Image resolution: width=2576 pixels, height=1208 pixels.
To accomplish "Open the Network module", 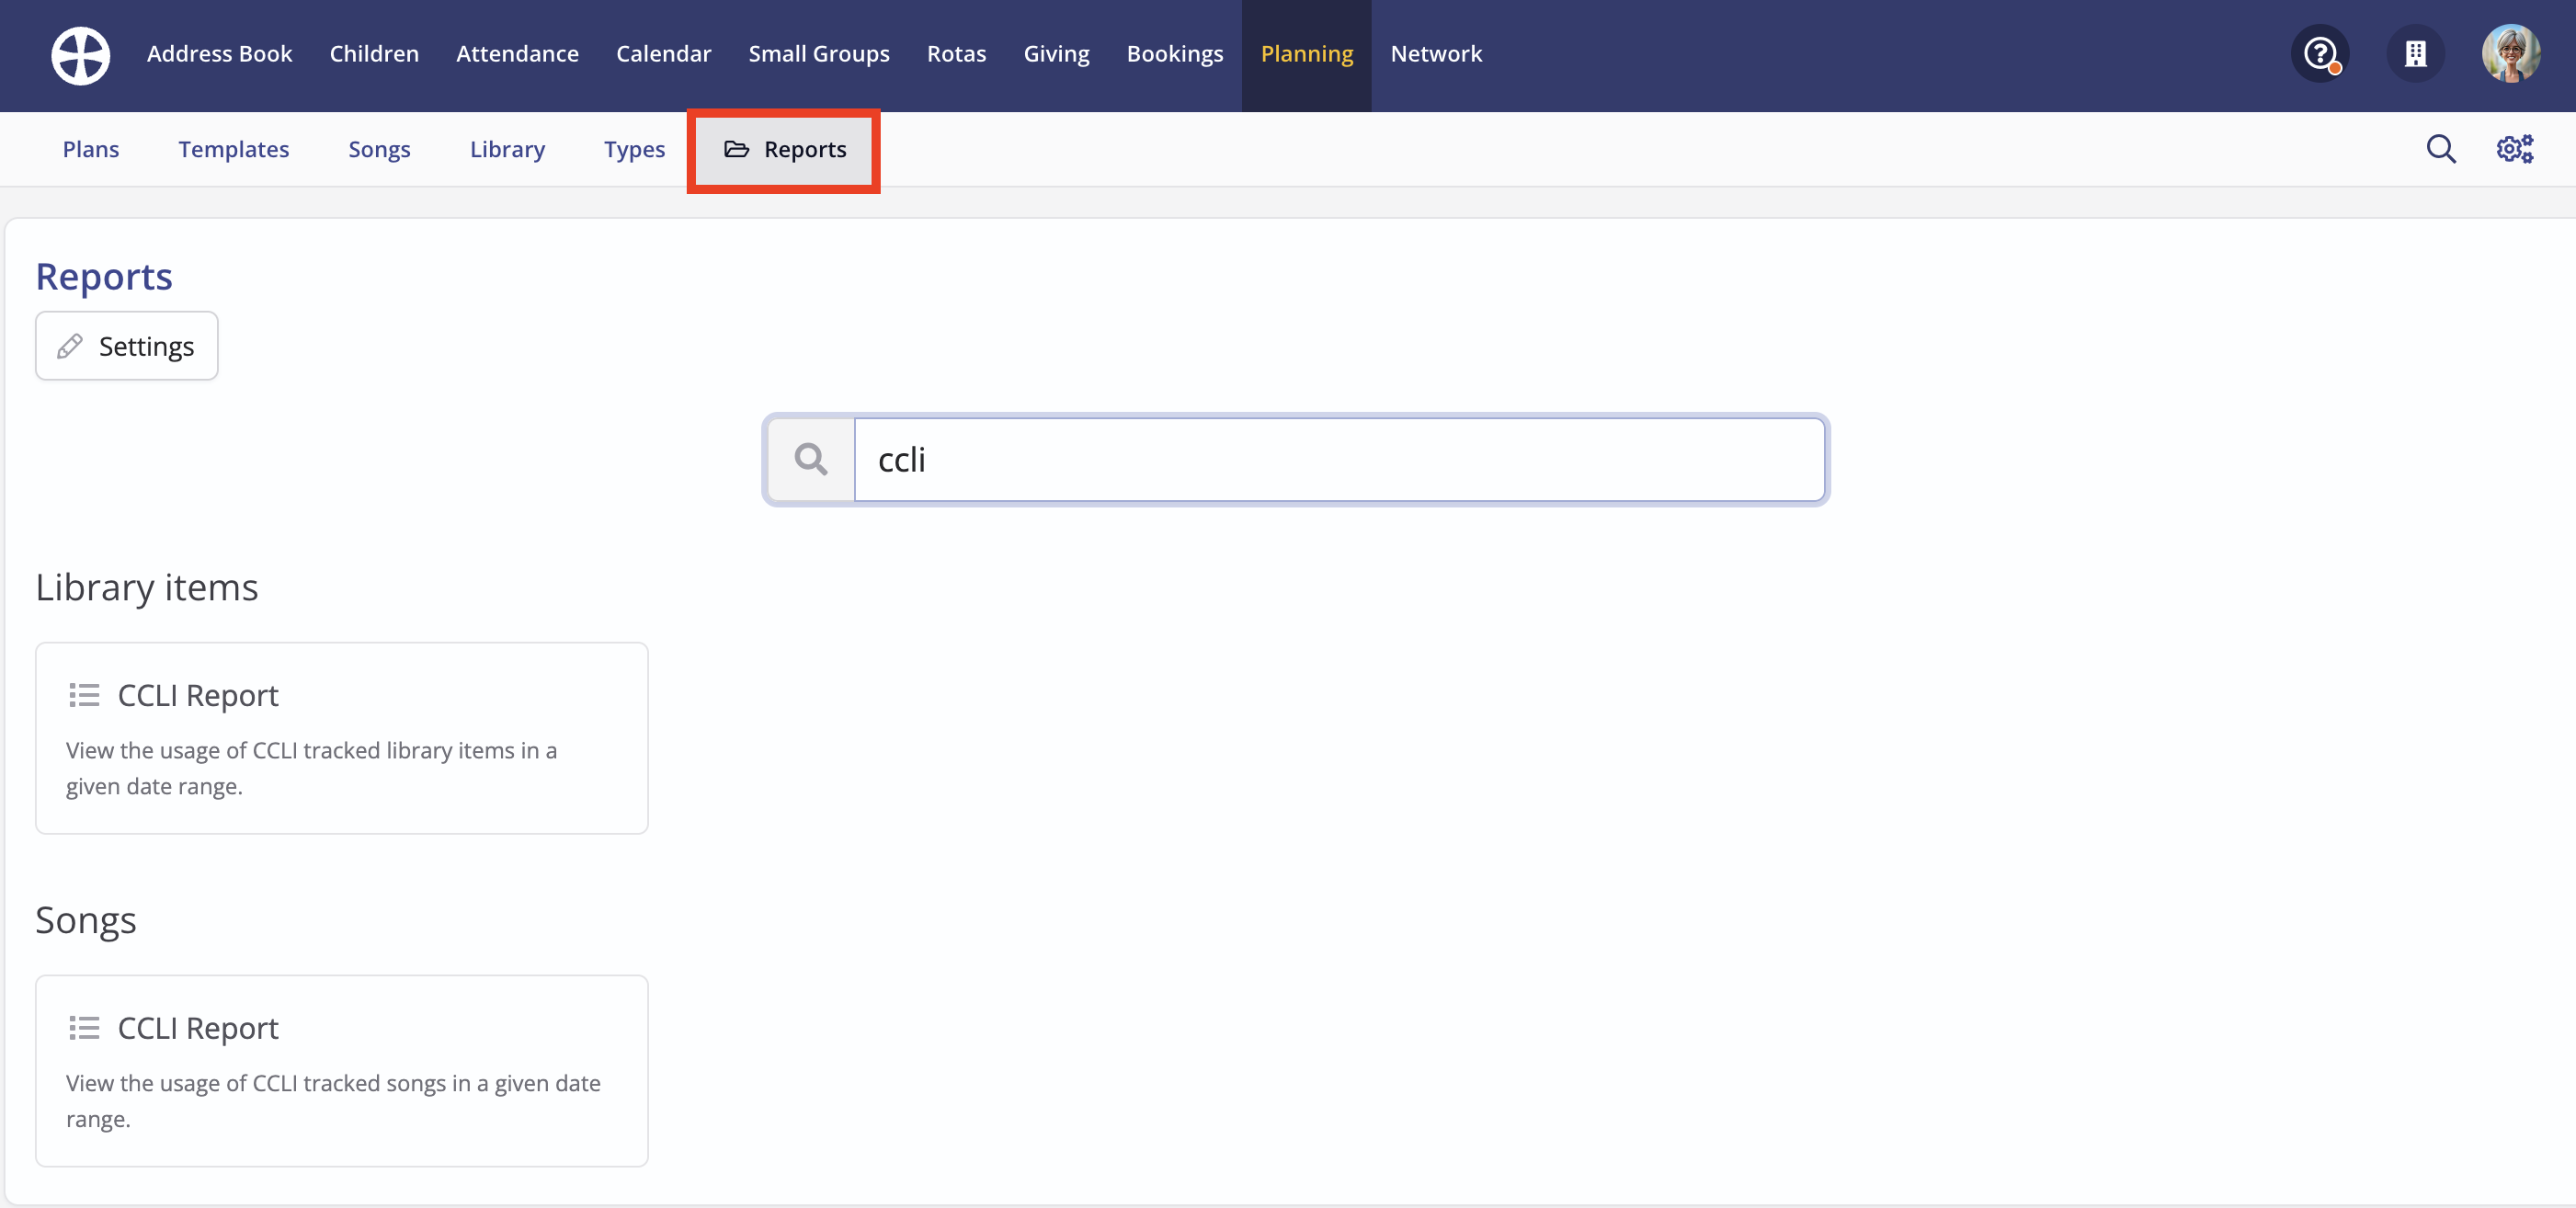I will 1436,54.
